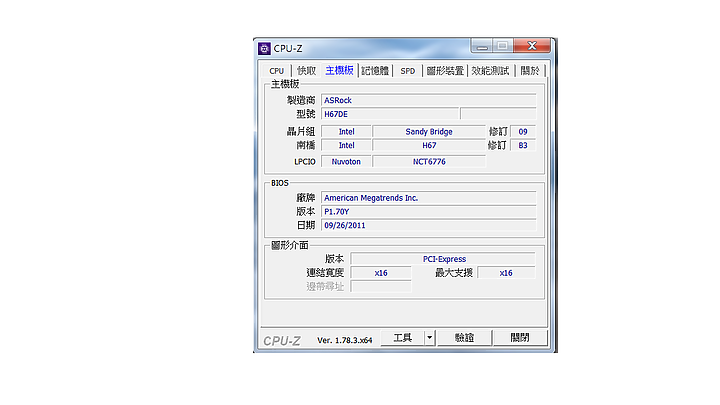The height and width of the screenshot is (405, 720).
Task: Select the manufacturer field ASRock
Action: 428,100
